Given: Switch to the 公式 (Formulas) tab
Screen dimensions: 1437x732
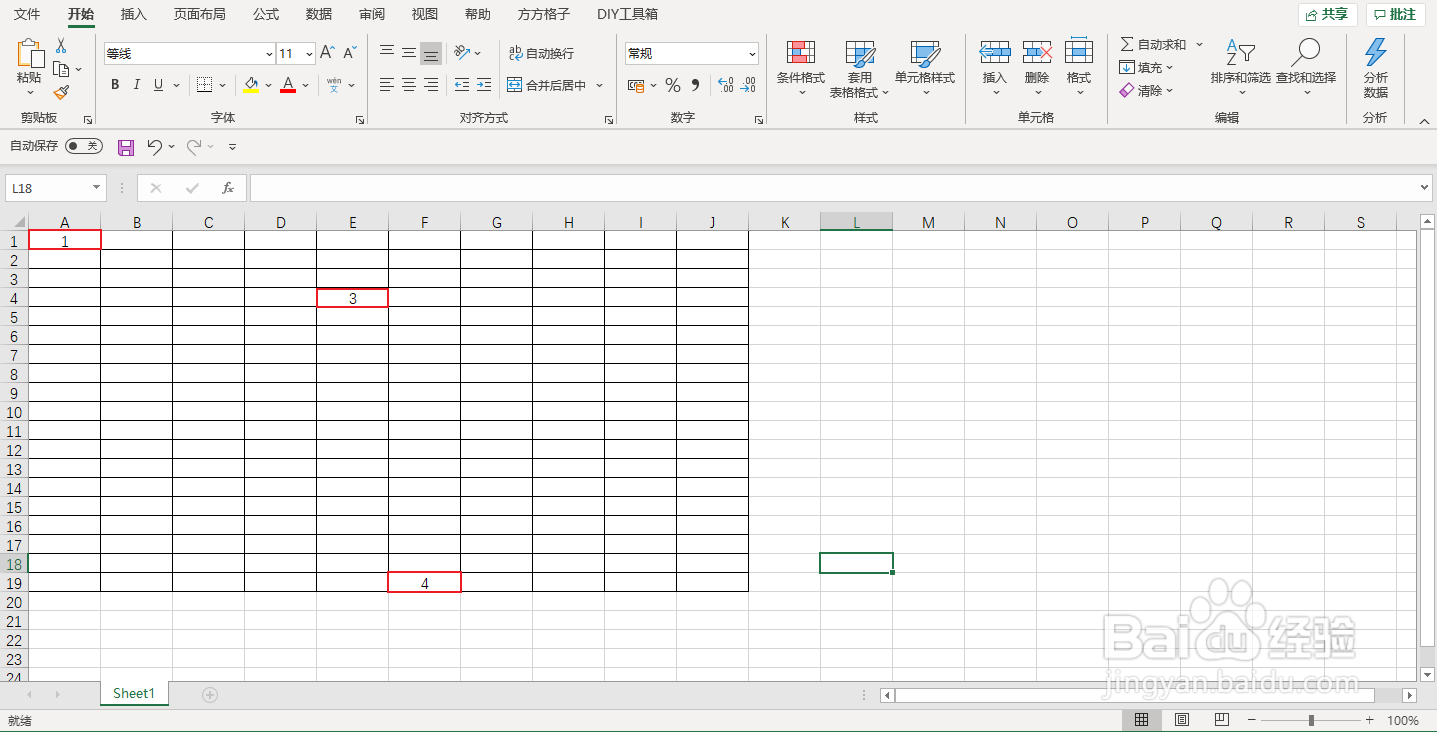Looking at the screenshot, I should [266, 15].
